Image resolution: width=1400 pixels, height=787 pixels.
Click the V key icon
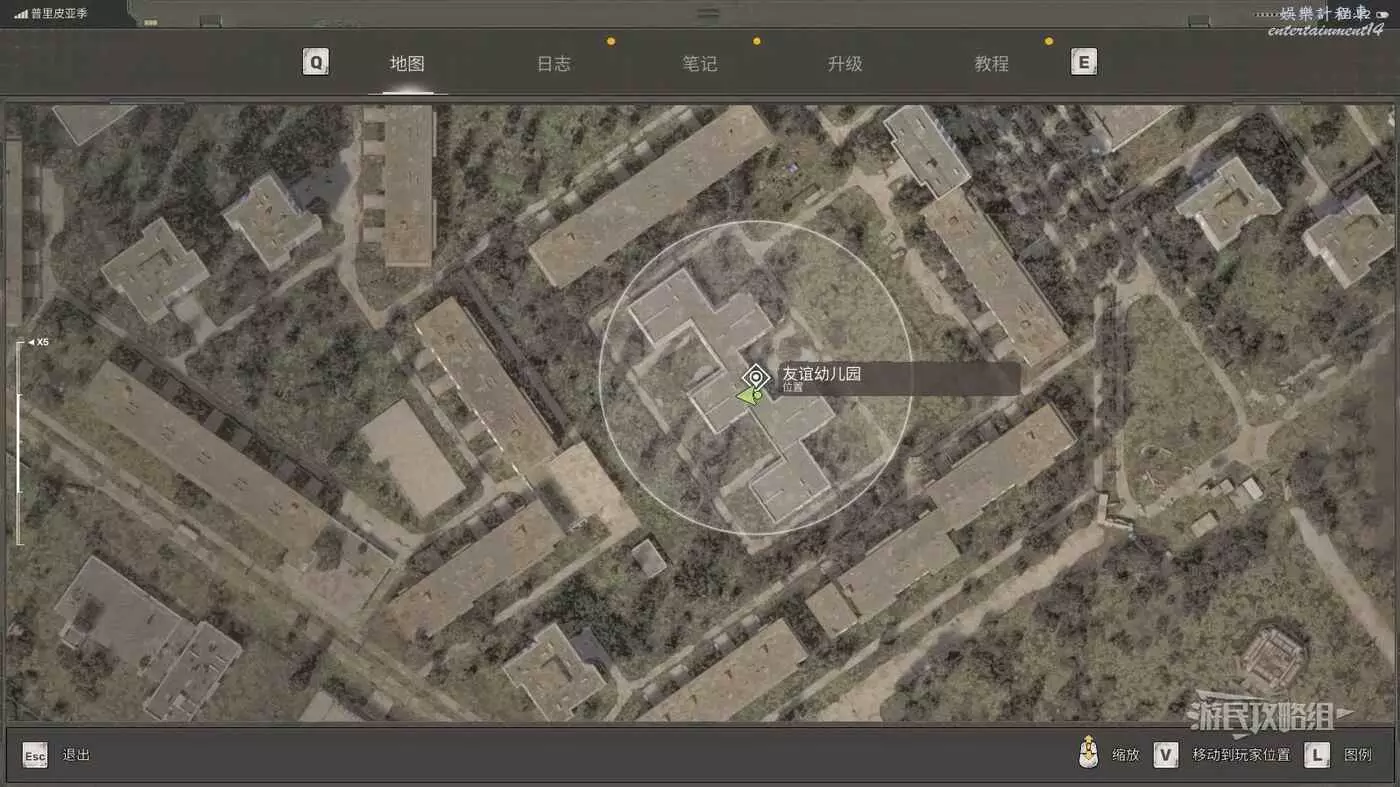click(x=1165, y=755)
